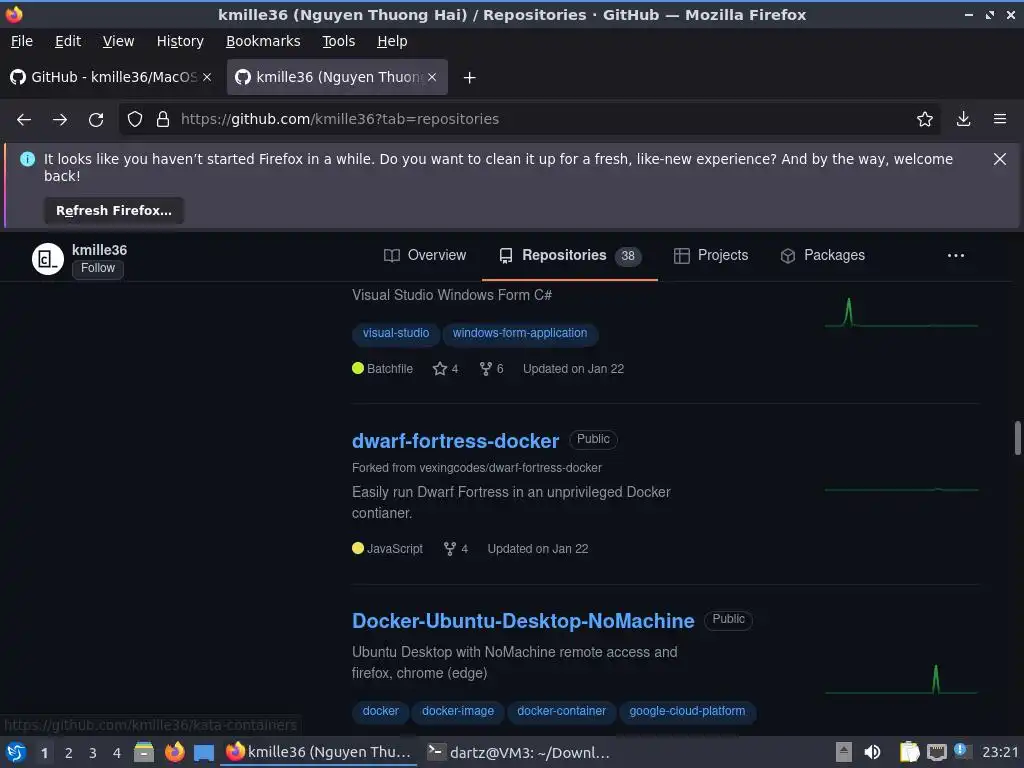
Task: Dismiss the Firefox refresh notification bar
Action: coord(999,159)
